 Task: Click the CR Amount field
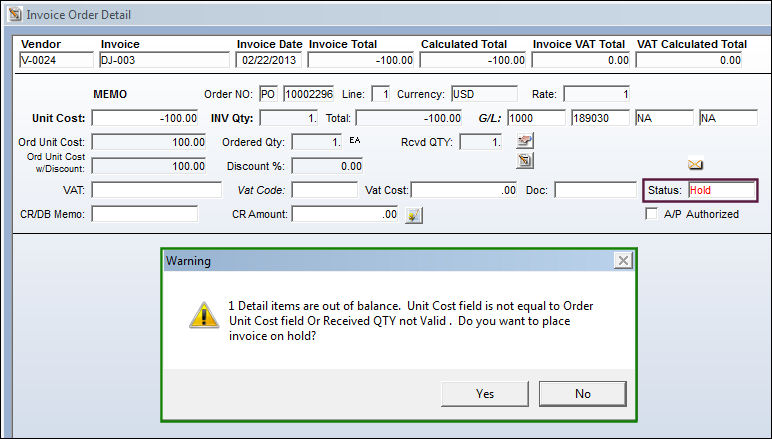point(345,214)
